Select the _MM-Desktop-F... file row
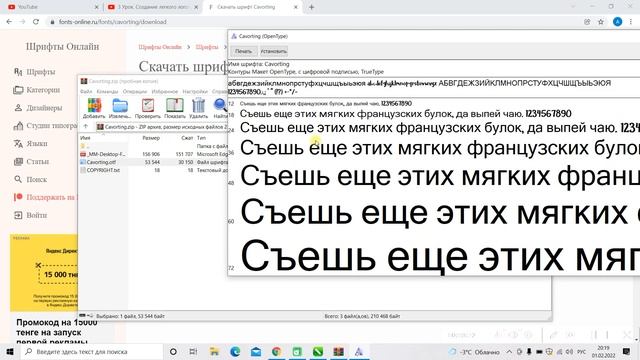The width and height of the screenshot is (640, 360). tap(153, 154)
